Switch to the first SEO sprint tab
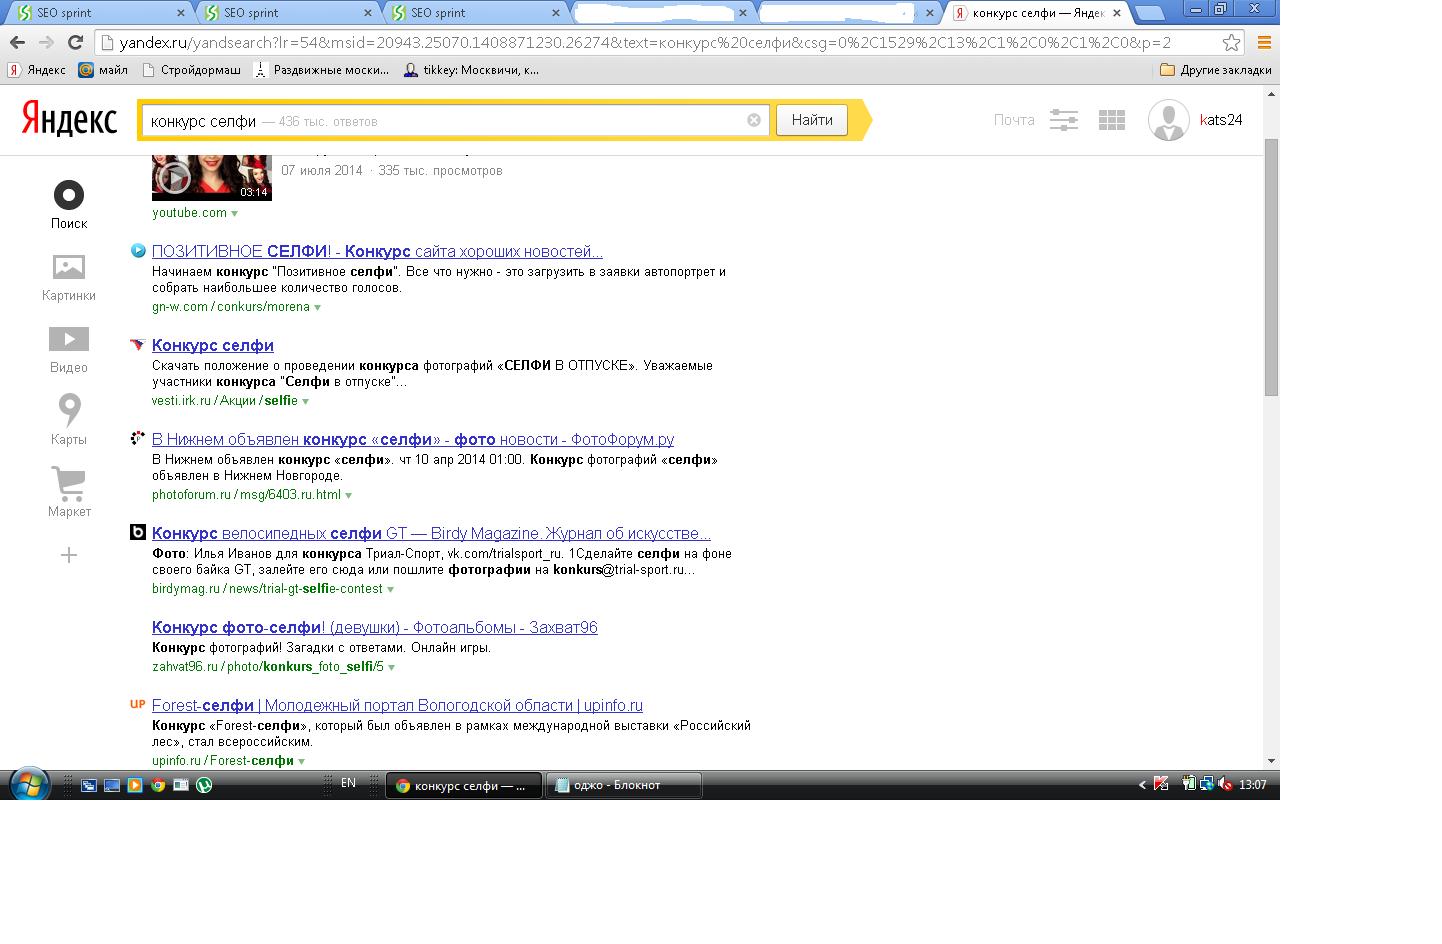The height and width of the screenshot is (944, 1442). tap(98, 13)
